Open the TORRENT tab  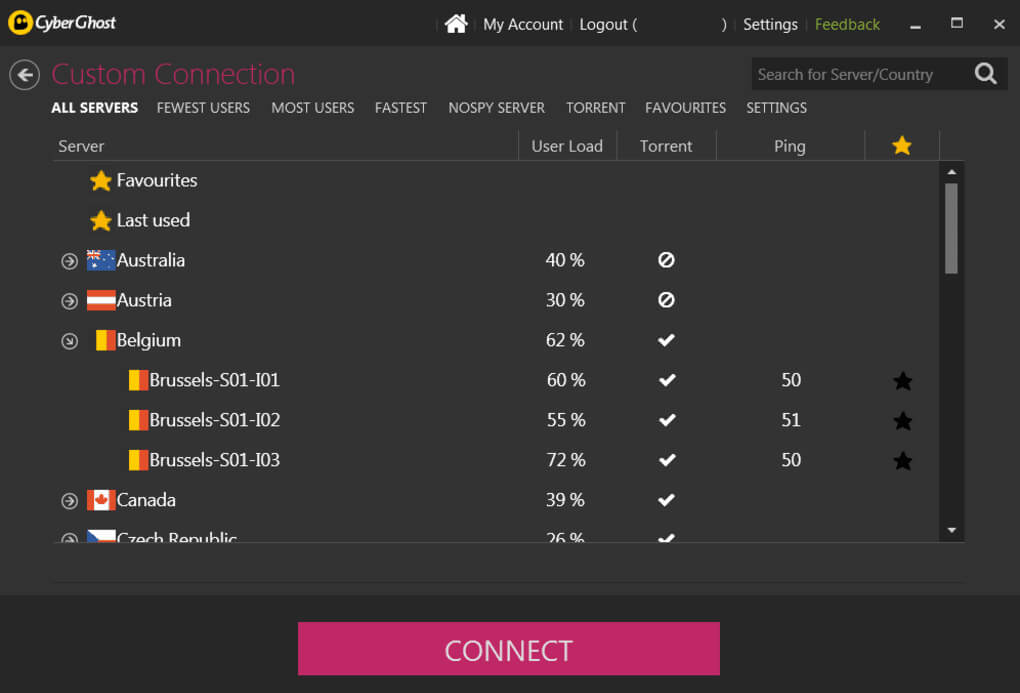pyautogui.click(x=595, y=108)
